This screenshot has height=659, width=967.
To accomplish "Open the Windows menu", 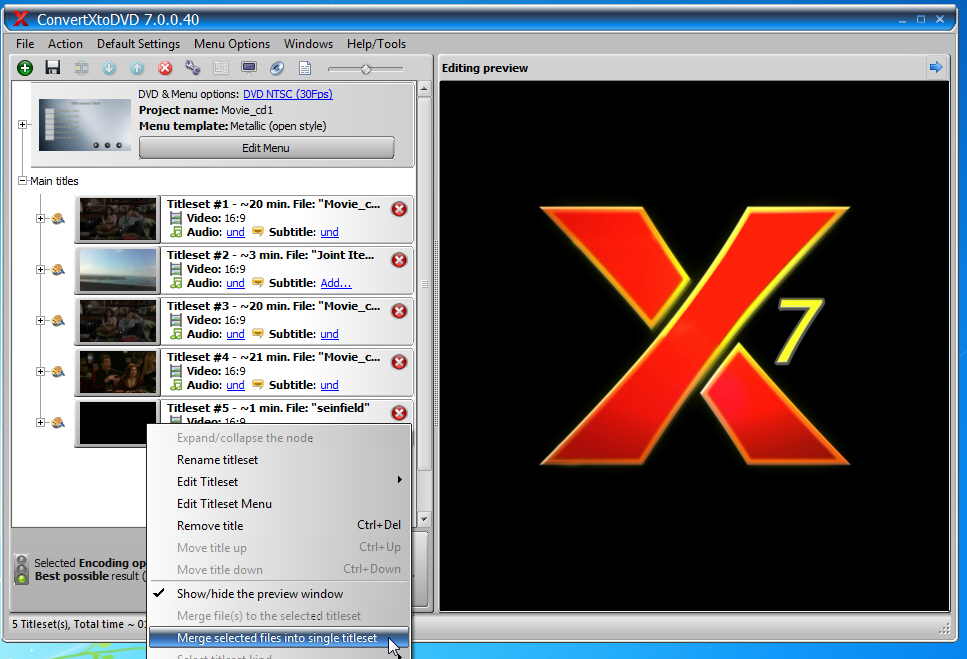I will pyautogui.click(x=308, y=44).
